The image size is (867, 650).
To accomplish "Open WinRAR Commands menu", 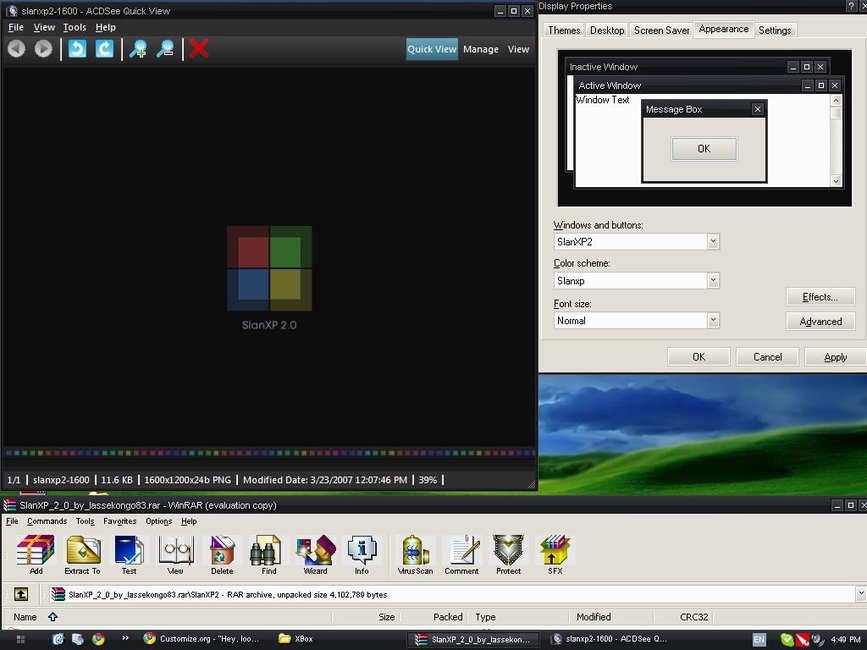I will pyautogui.click(x=47, y=521).
